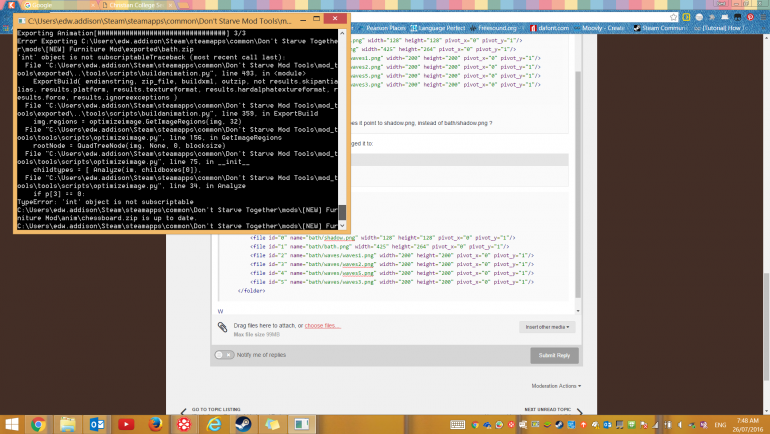Viewport: 770px width, 434px height.
Task: Click the TypeError line in the command prompt
Action: (x=105, y=202)
